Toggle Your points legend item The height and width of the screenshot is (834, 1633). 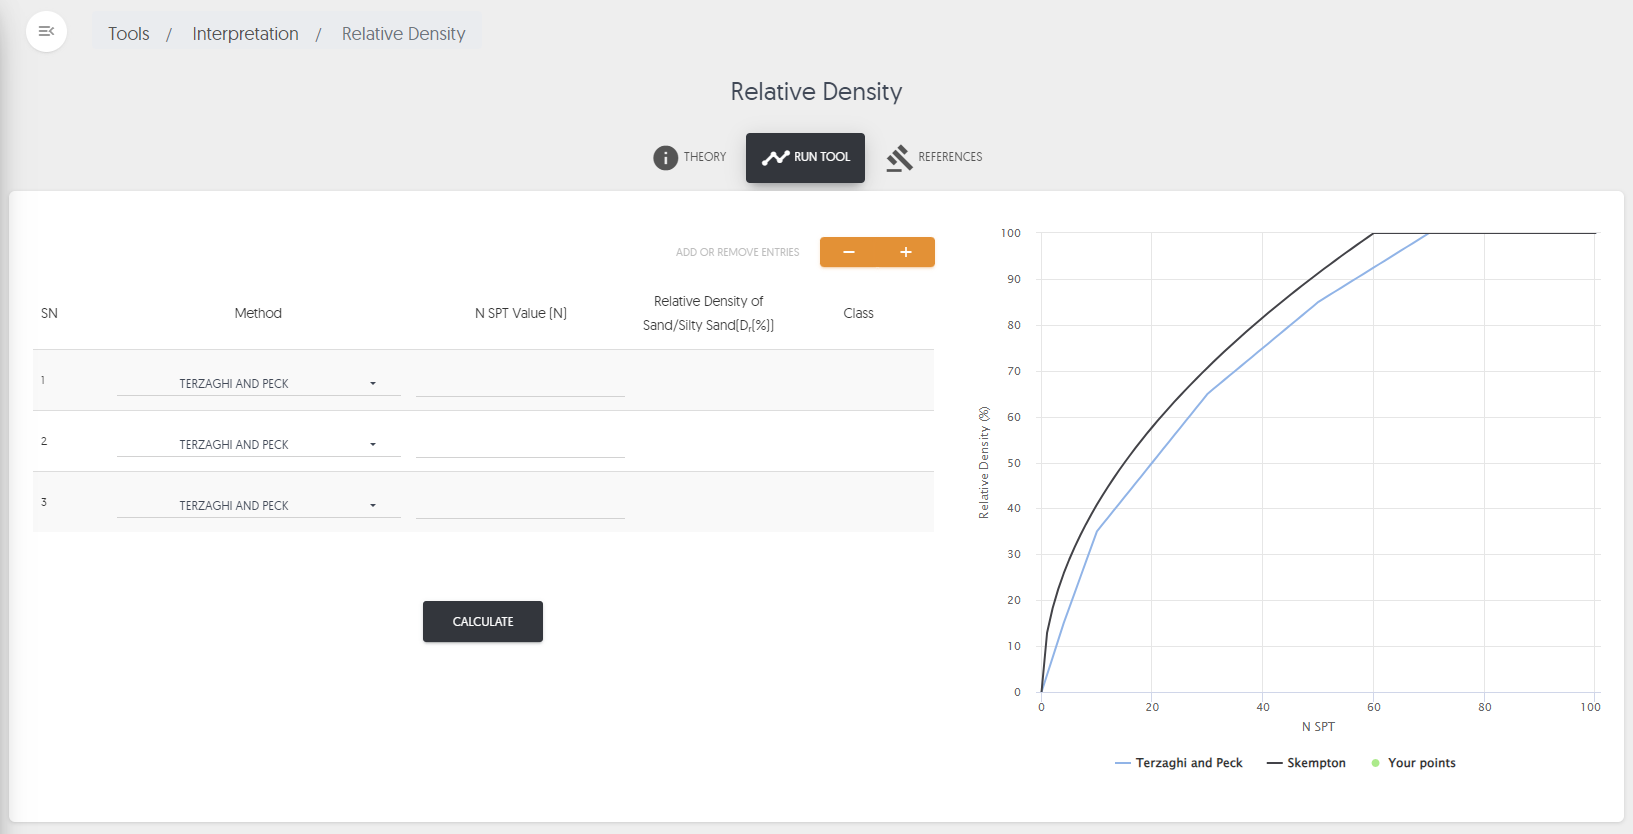(1413, 763)
